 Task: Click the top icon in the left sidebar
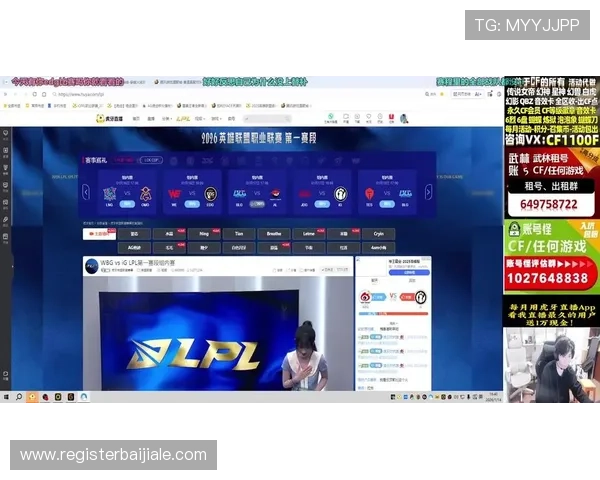pyautogui.click(x=6, y=134)
